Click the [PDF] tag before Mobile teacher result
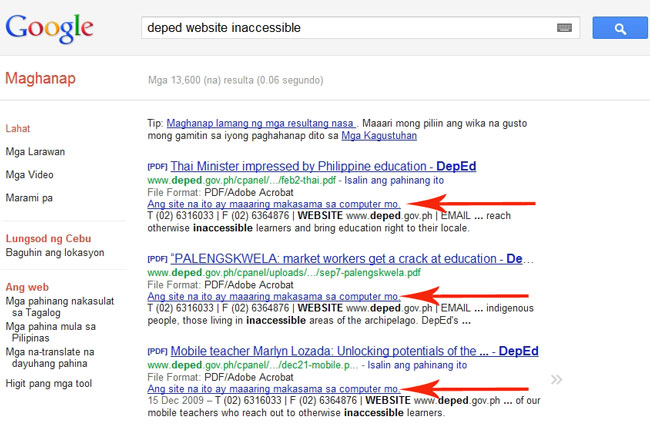This screenshot has height=425, width=650. [158, 351]
